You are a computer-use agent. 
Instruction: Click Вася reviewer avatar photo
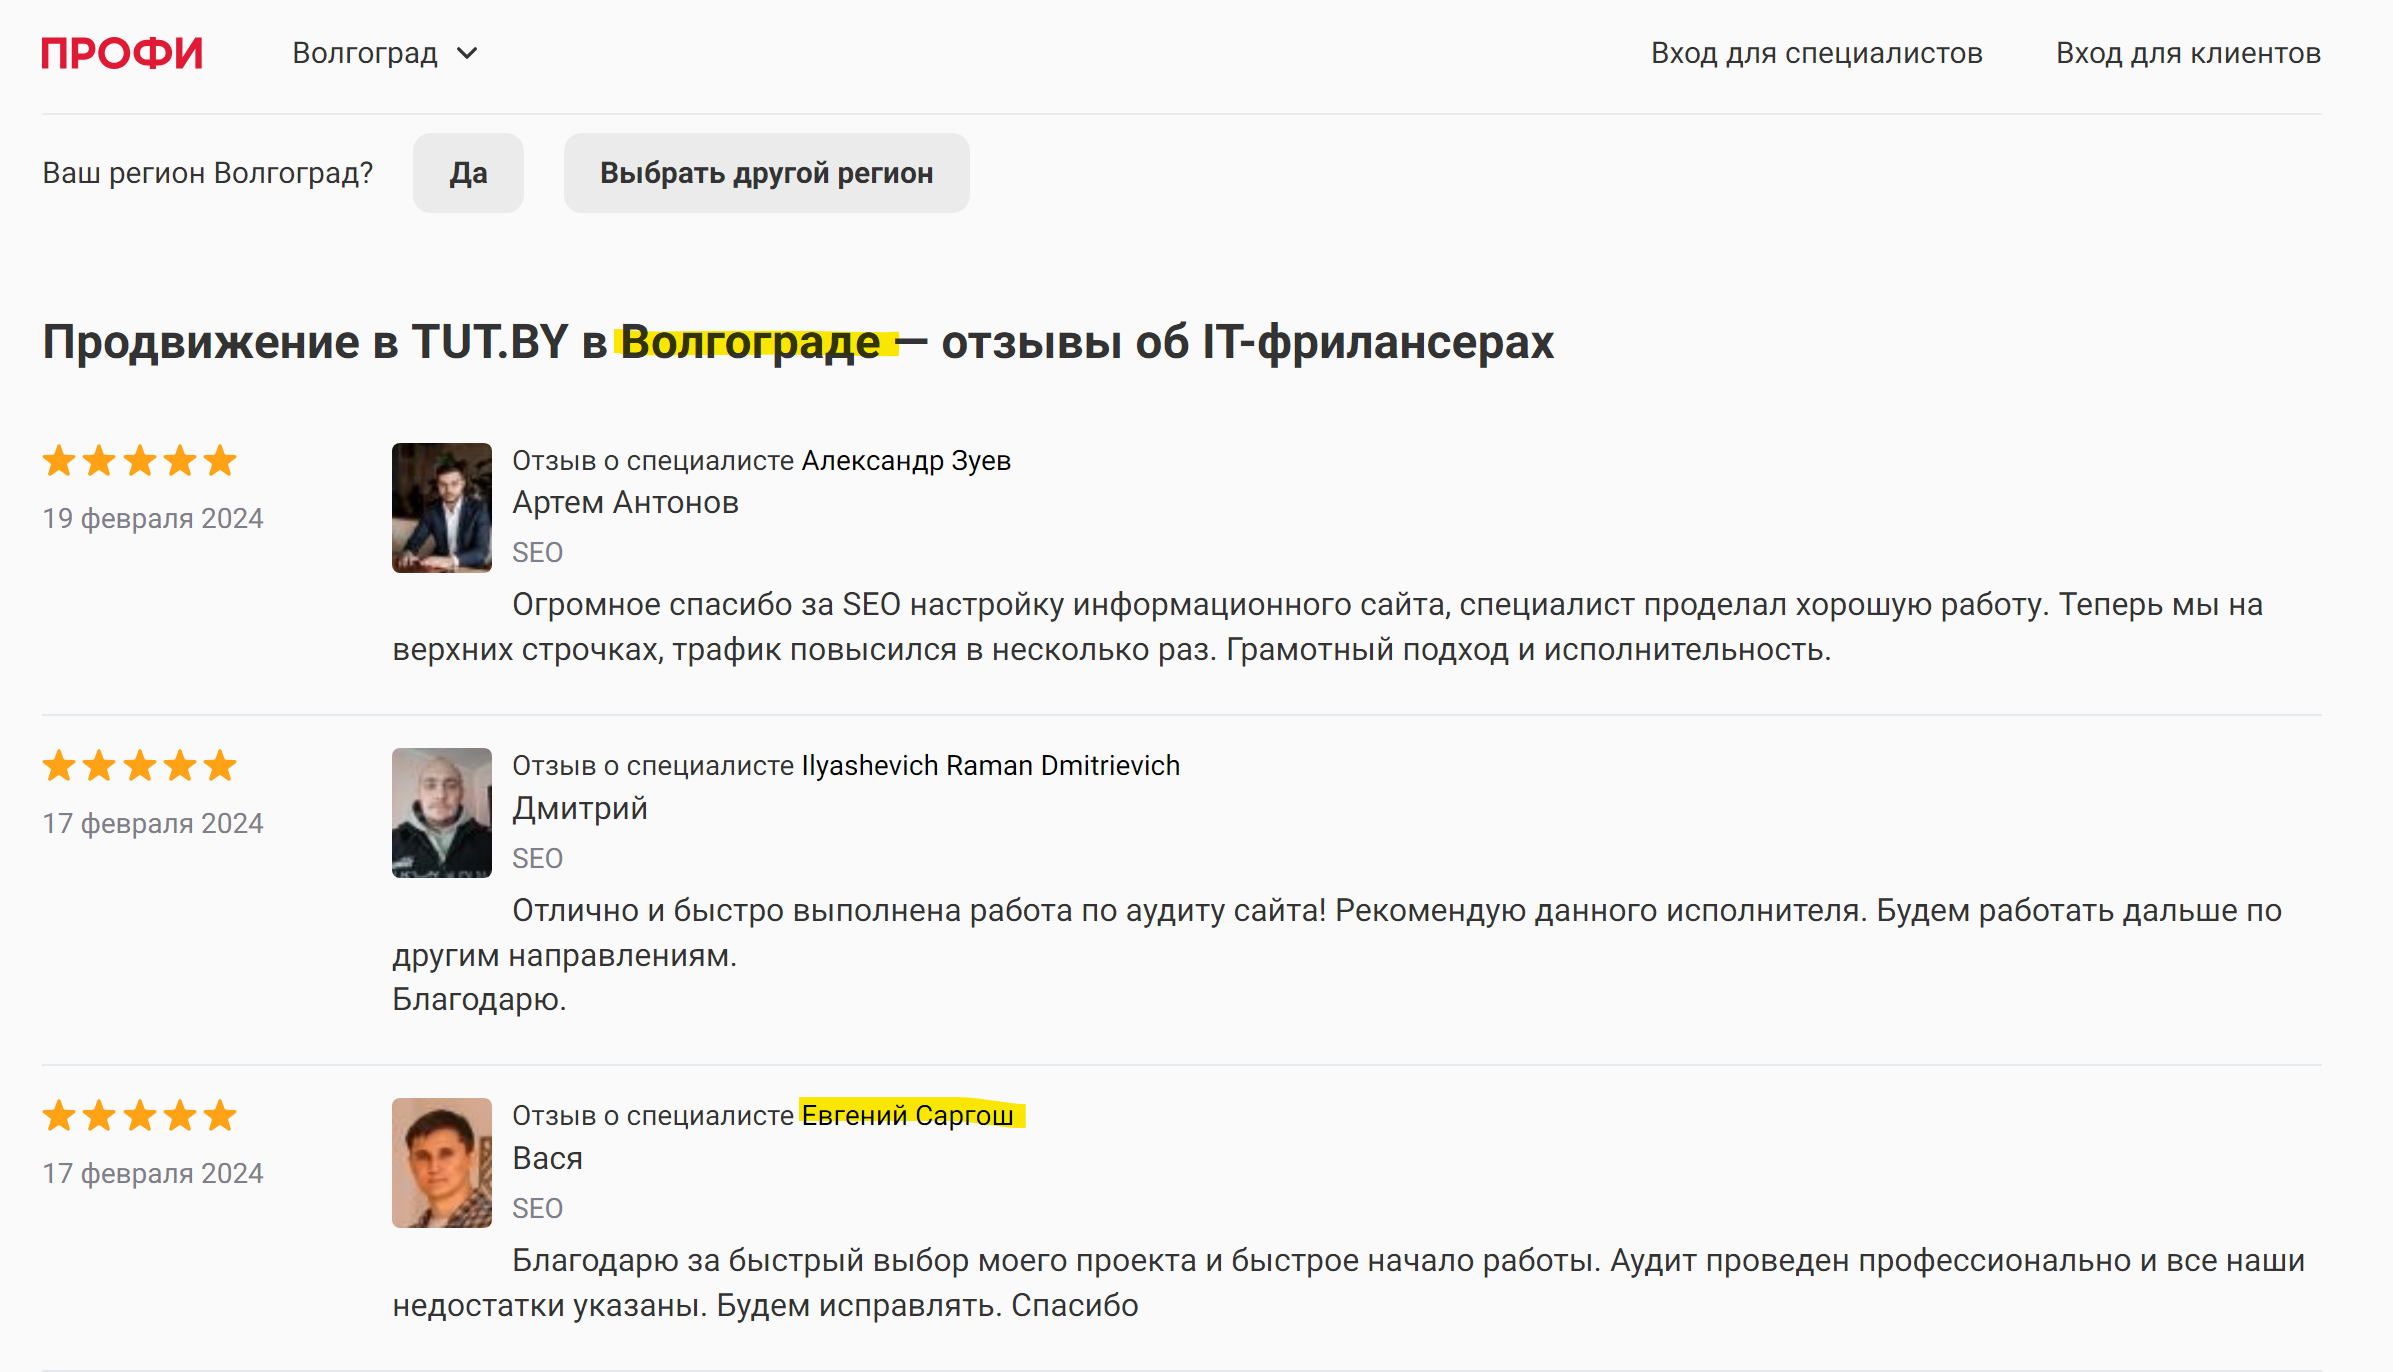click(441, 1162)
